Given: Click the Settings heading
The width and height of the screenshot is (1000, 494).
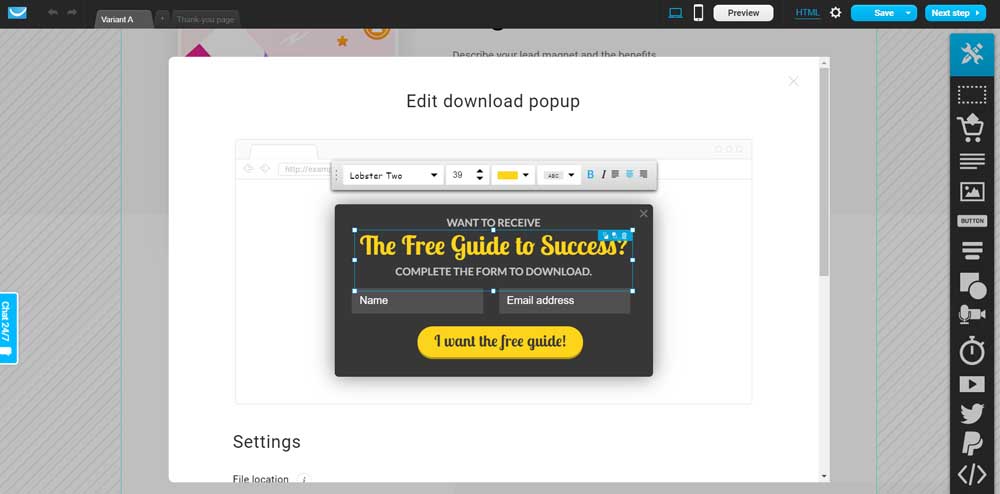Looking at the screenshot, I should tap(267, 442).
